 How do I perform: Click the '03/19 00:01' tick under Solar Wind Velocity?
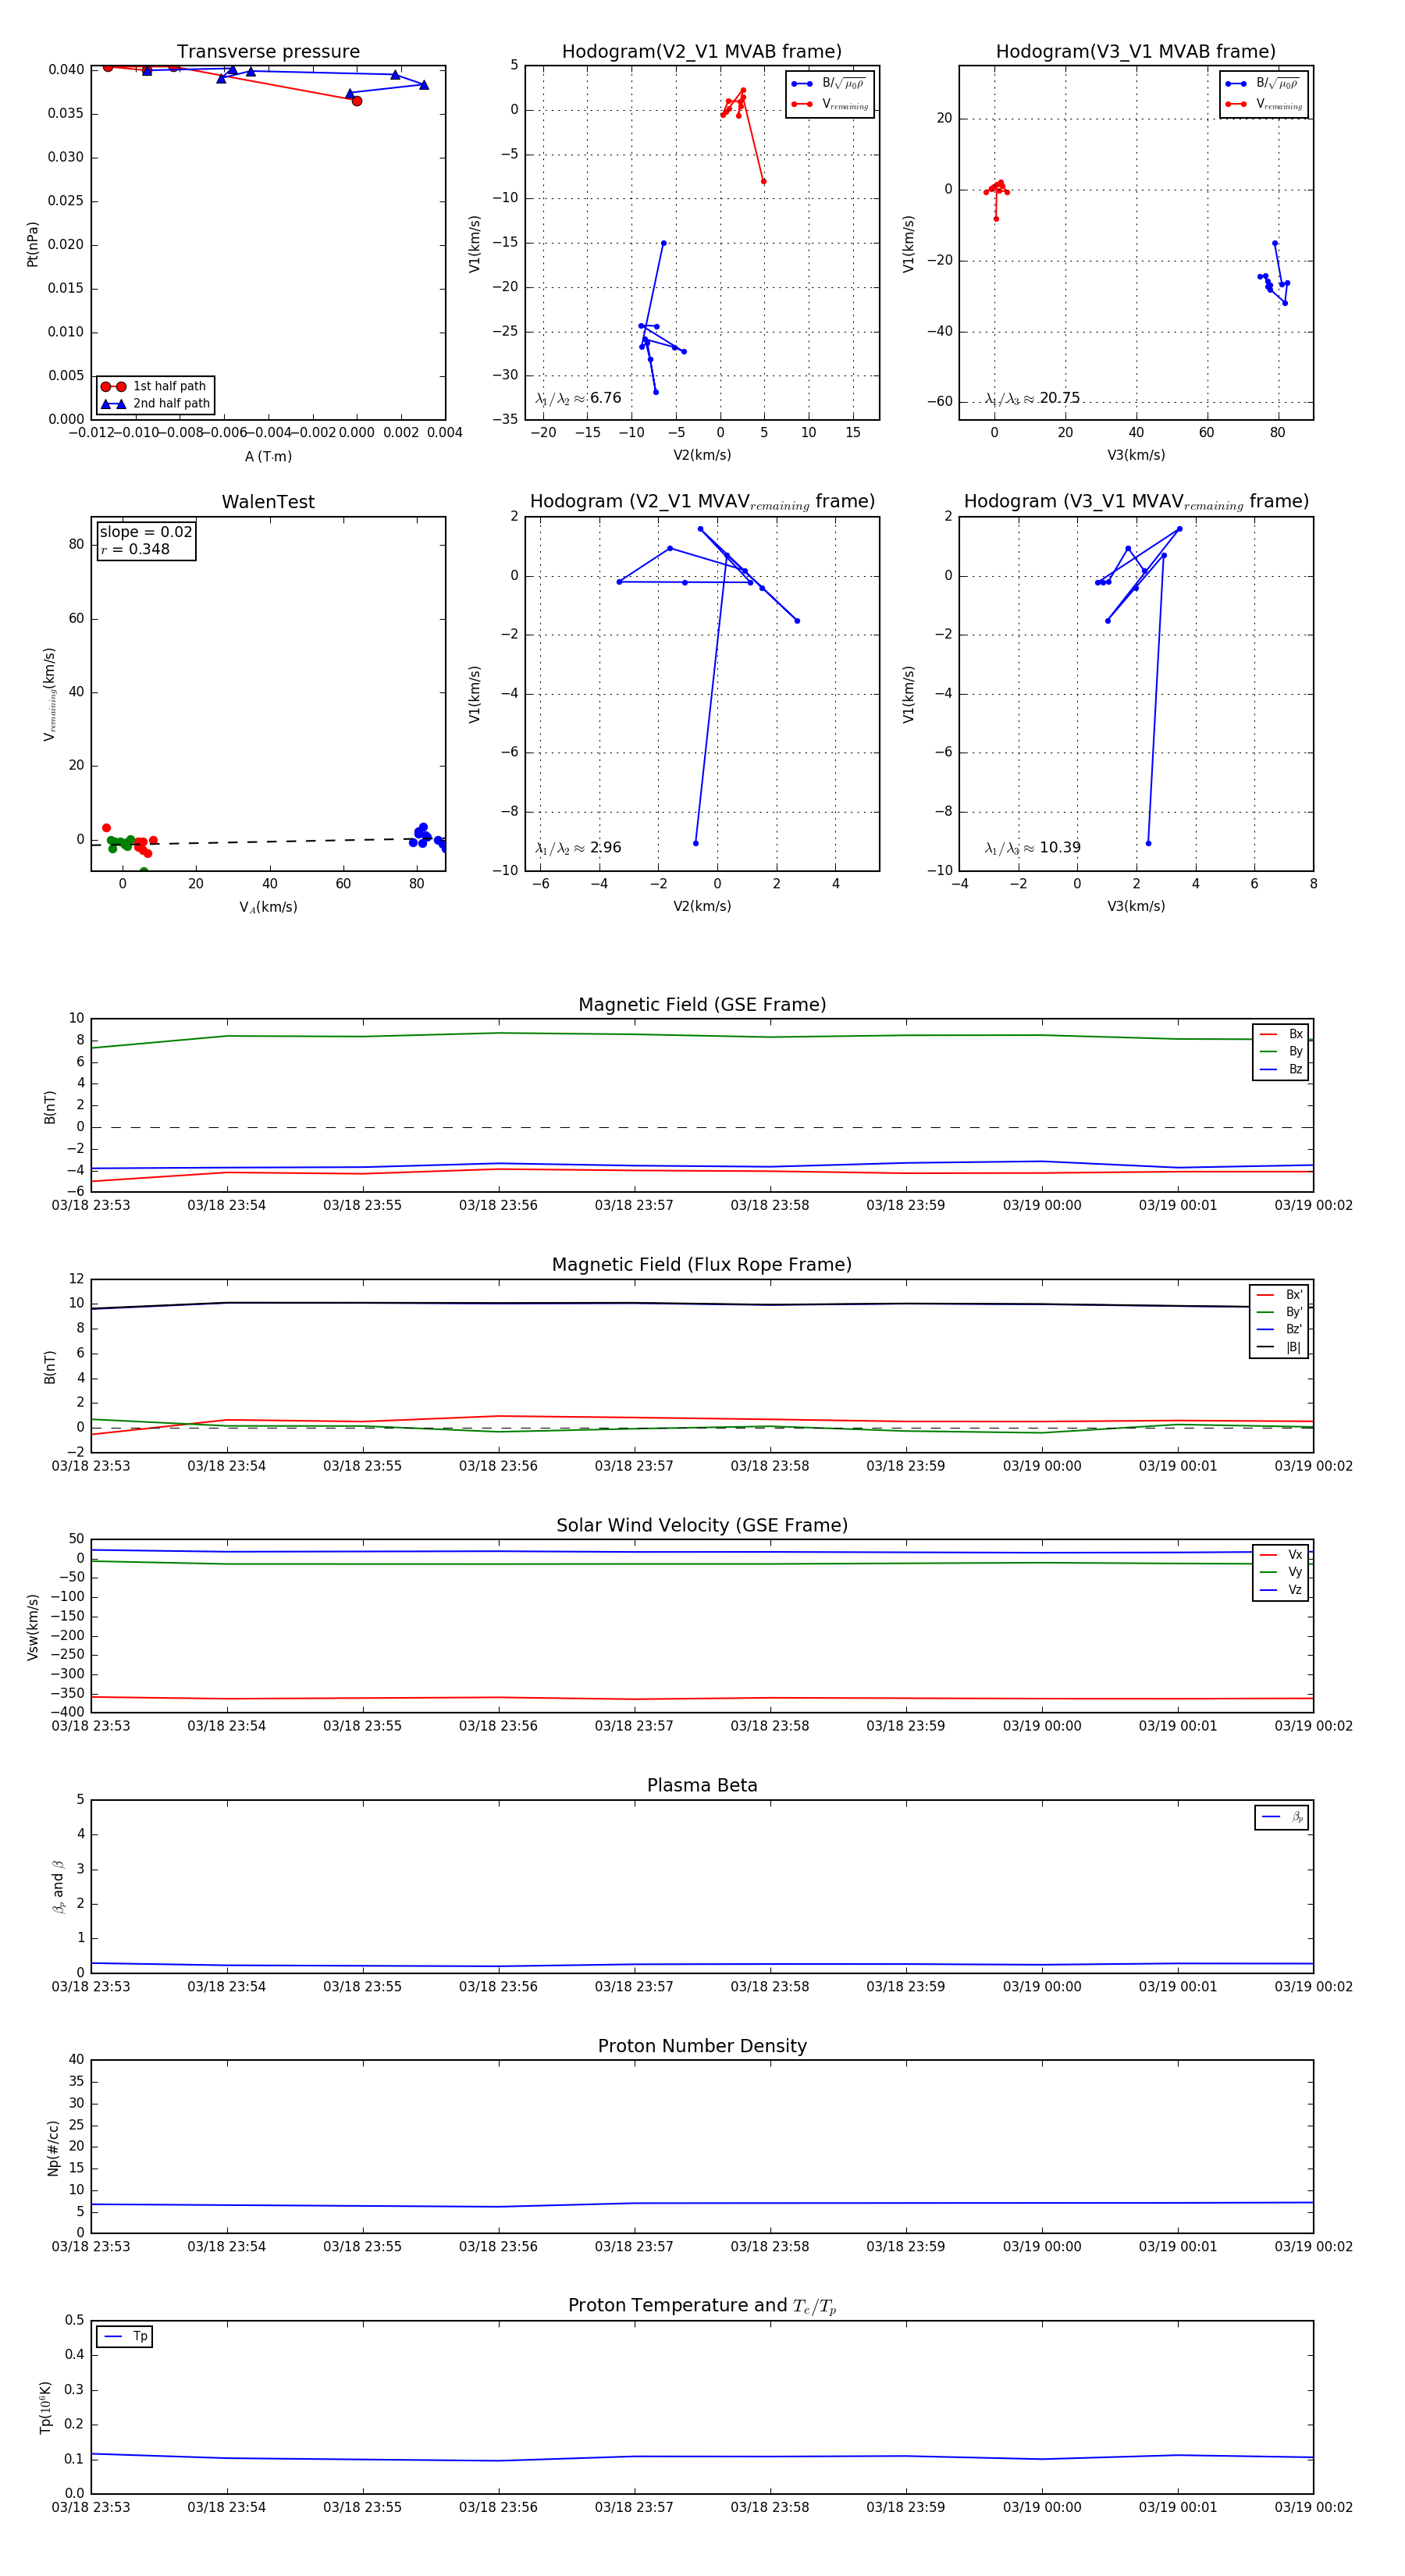click(1178, 1725)
